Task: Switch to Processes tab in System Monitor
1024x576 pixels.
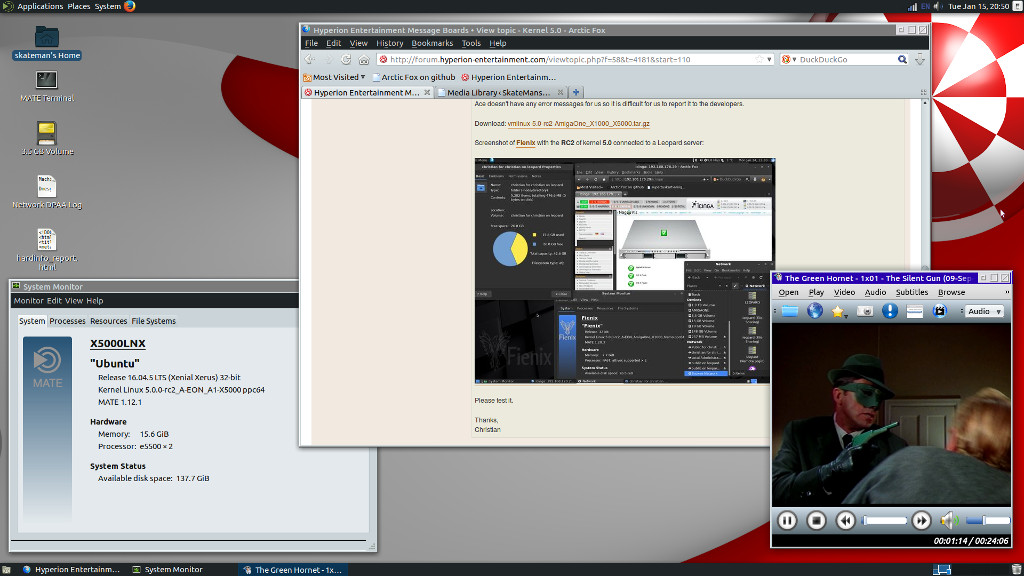Action: (x=67, y=321)
